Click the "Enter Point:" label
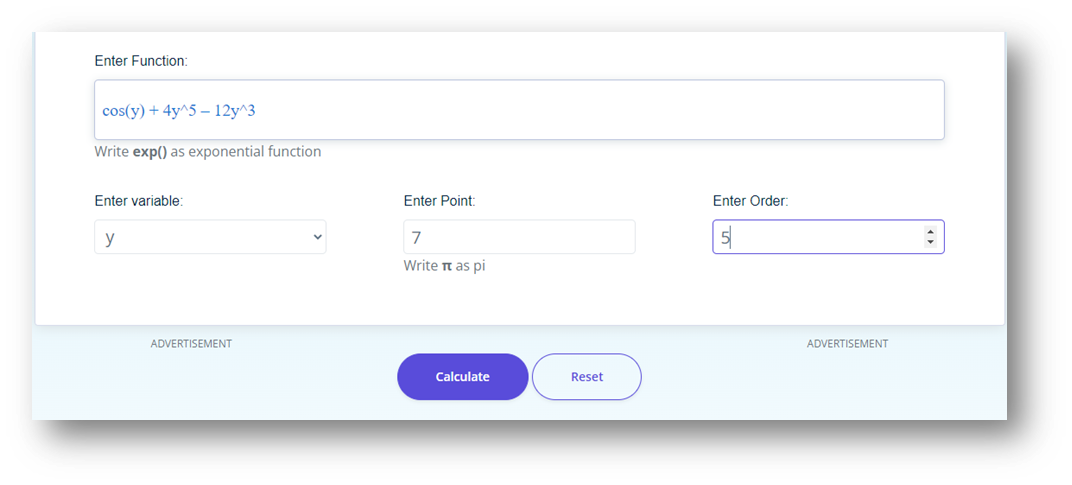Screen dimensions: 1072x485 click(439, 201)
